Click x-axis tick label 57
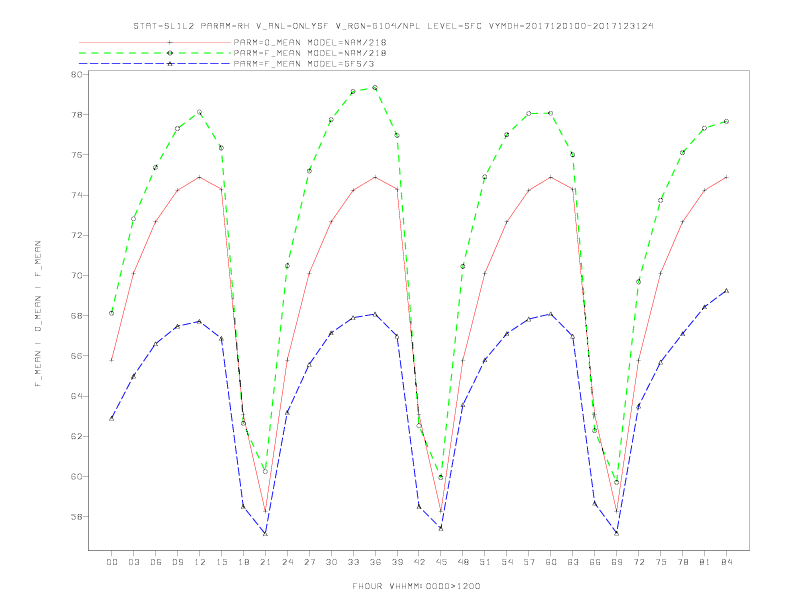Image resolution: width=792 pixels, height=612 pixels. 529,562
